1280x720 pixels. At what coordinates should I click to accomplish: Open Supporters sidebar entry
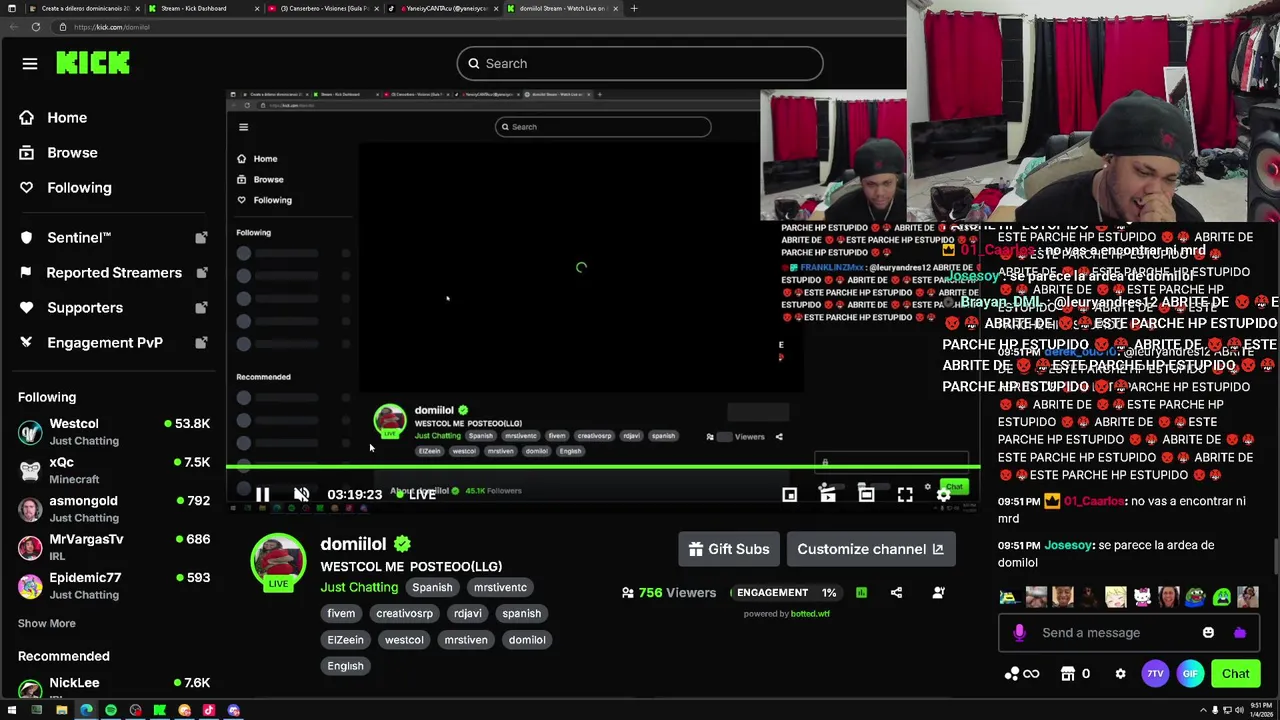113,307
